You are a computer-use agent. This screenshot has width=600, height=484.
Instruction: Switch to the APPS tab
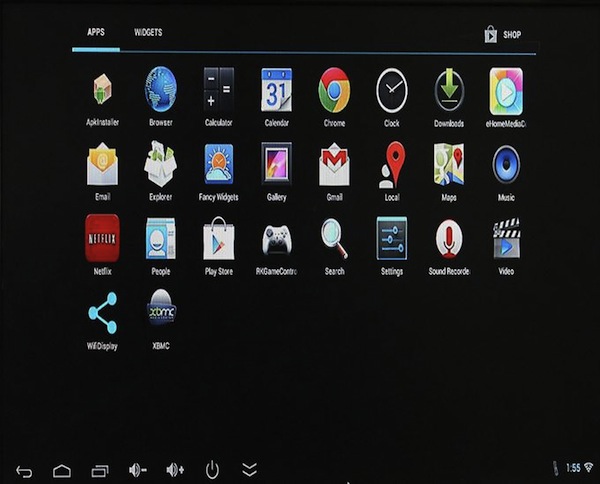pos(96,32)
